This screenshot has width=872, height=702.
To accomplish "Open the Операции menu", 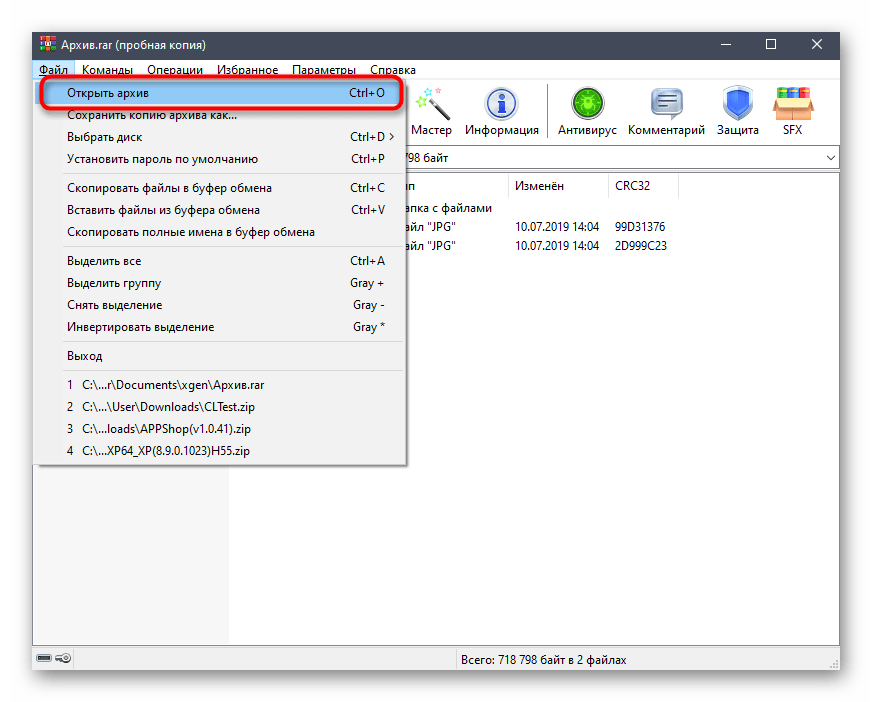I will (175, 70).
